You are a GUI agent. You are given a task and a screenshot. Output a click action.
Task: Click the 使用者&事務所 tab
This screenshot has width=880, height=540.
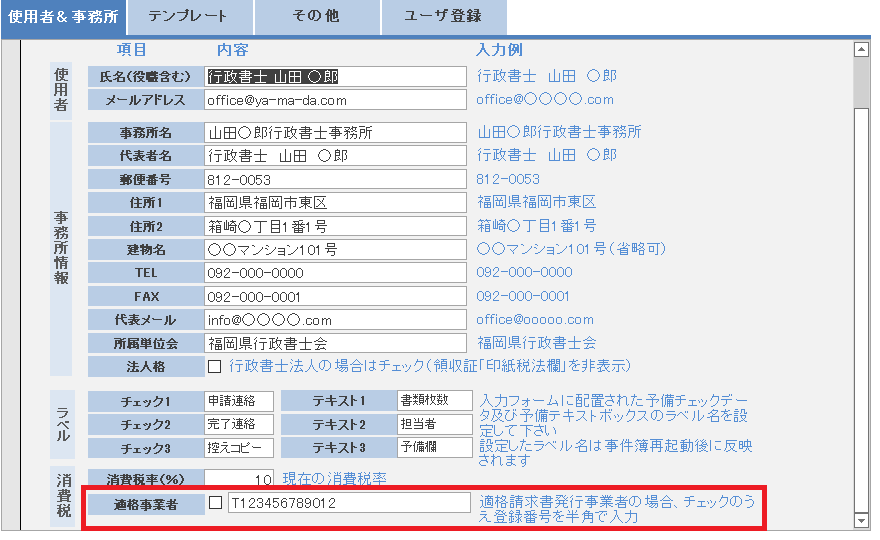(x=64, y=17)
